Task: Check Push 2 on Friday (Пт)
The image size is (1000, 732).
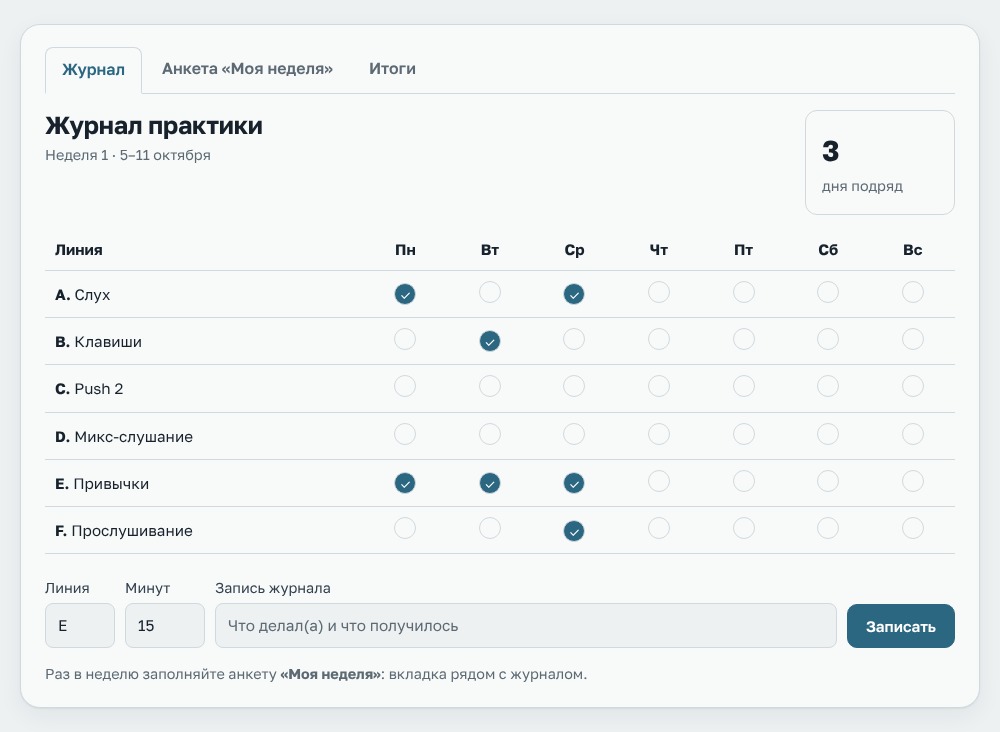Action: (x=744, y=386)
